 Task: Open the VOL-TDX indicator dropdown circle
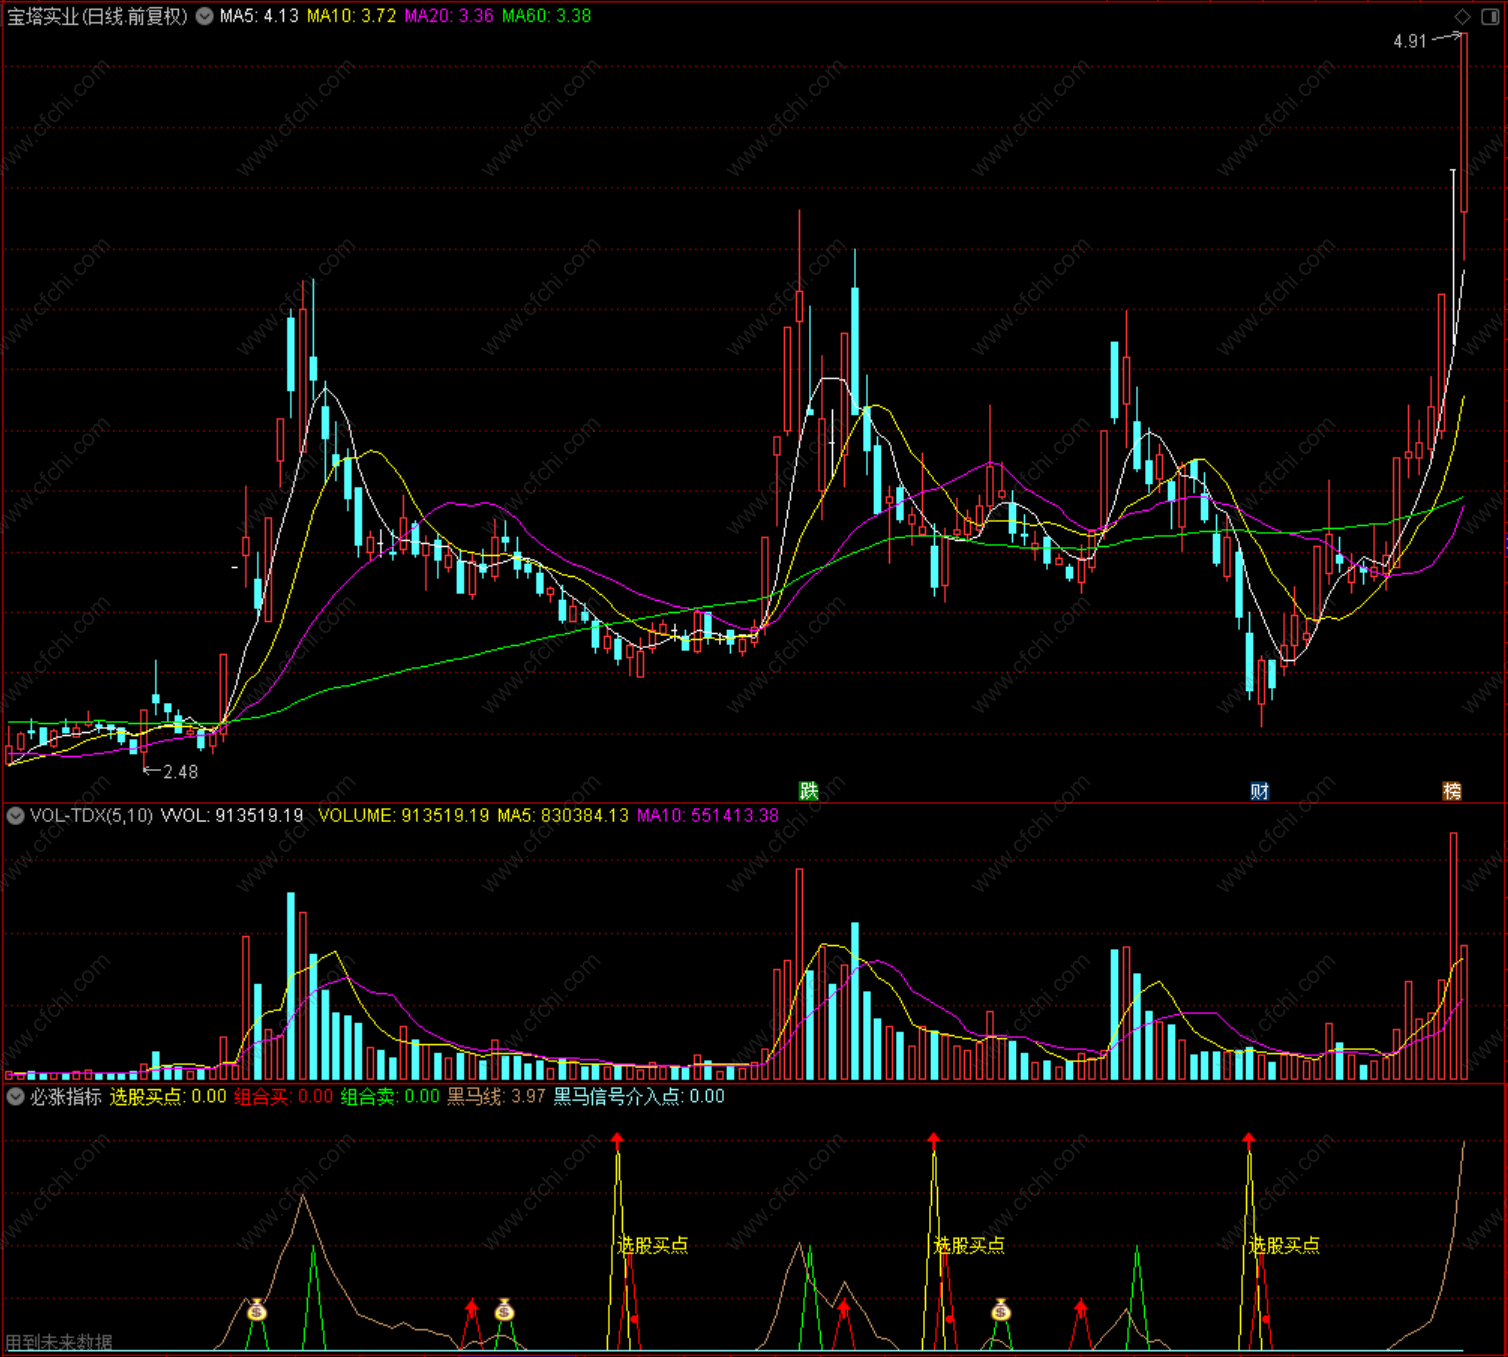click(x=15, y=816)
